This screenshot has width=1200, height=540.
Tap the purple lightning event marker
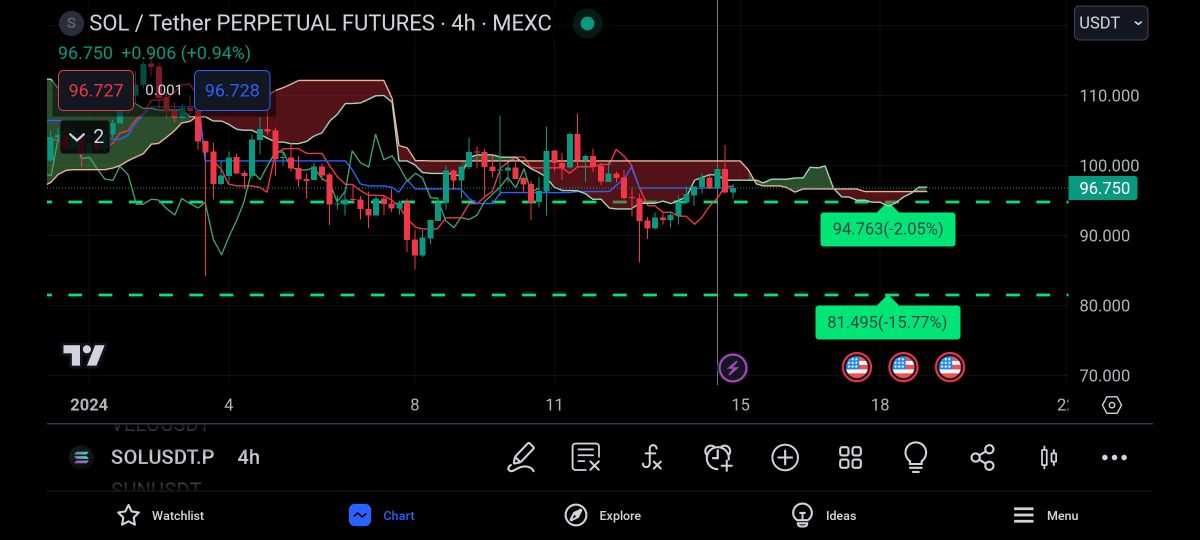(733, 367)
